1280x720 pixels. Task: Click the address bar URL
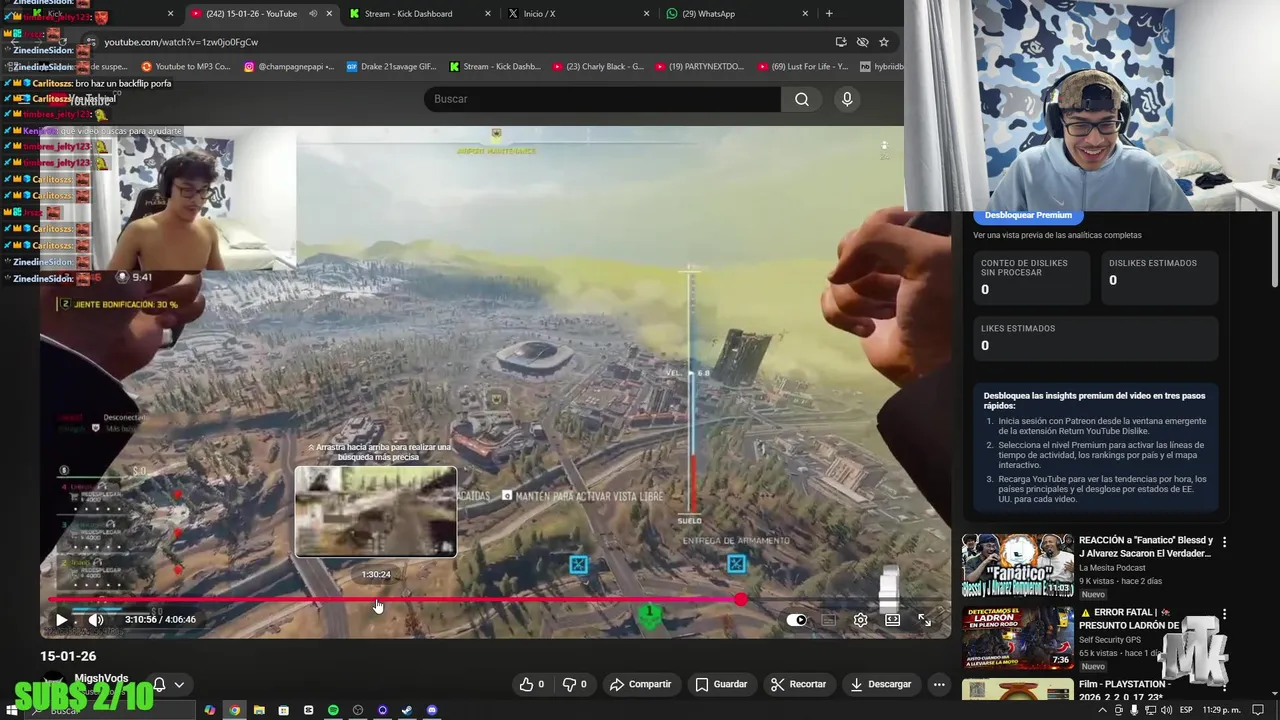(181, 42)
